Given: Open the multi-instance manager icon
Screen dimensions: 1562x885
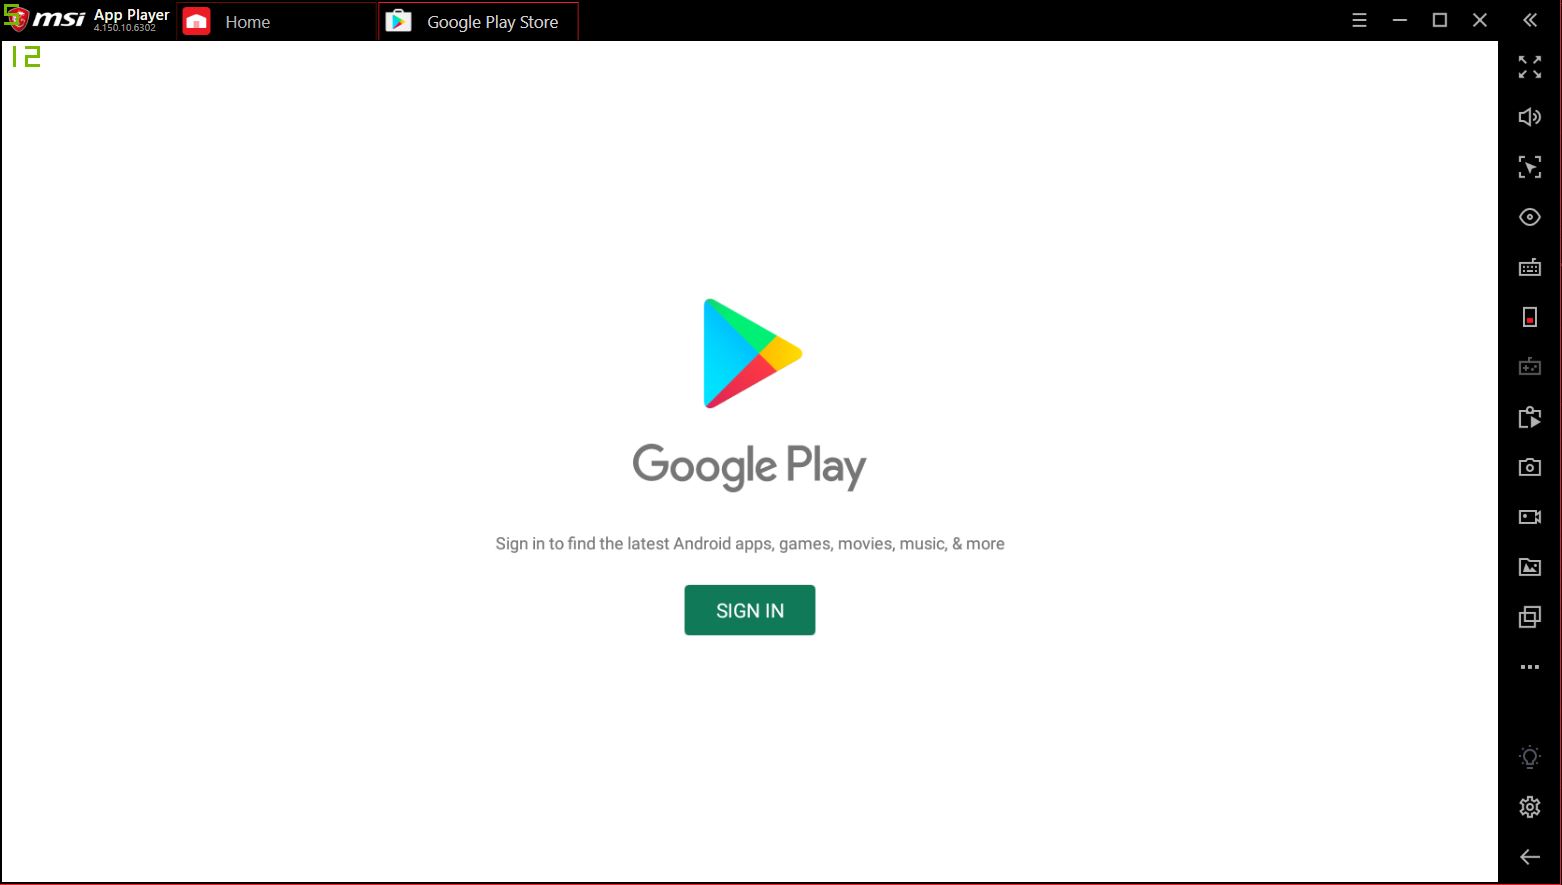Looking at the screenshot, I should [1529, 617].
